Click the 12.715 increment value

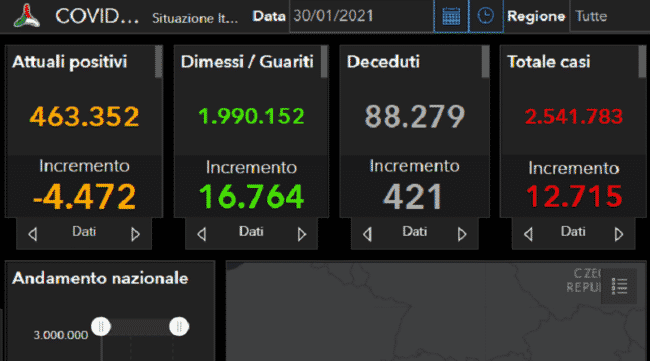coord(574,196)
